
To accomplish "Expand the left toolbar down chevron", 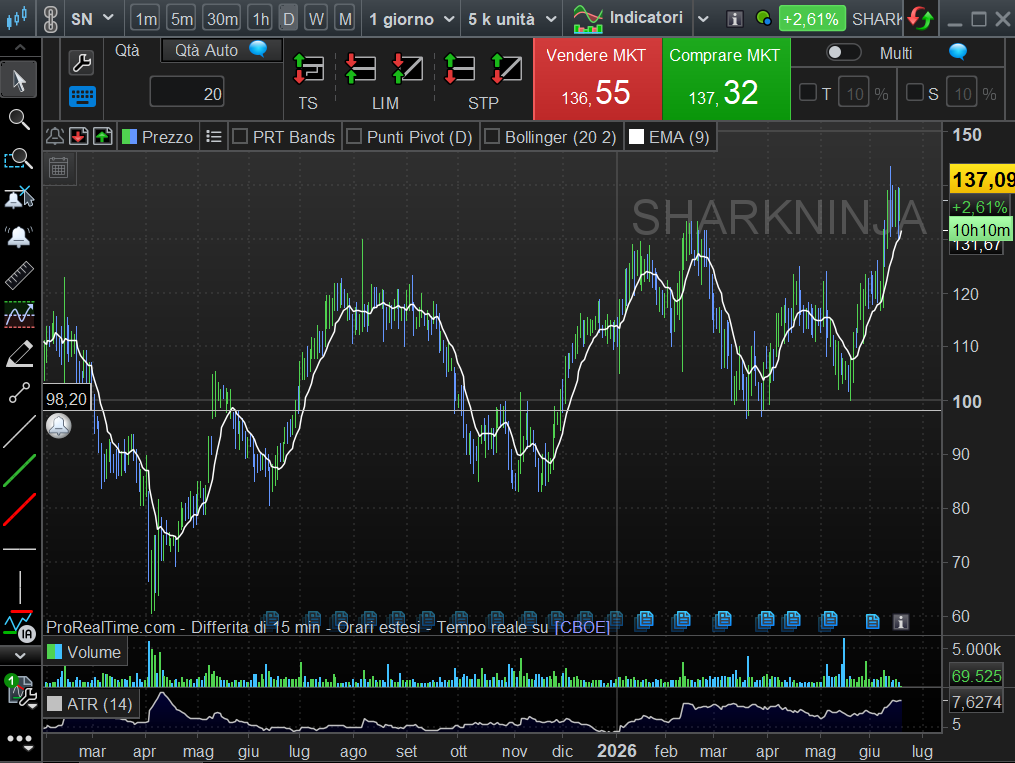I will (19, 656).
